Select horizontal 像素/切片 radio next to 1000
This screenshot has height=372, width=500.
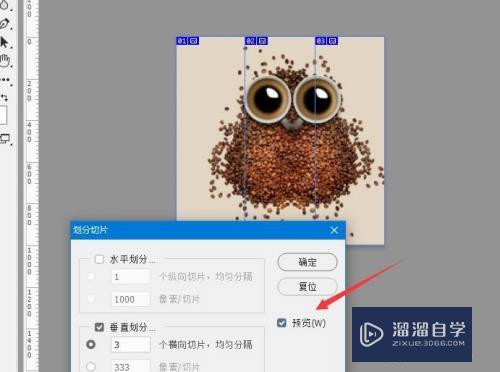[91, 299]
